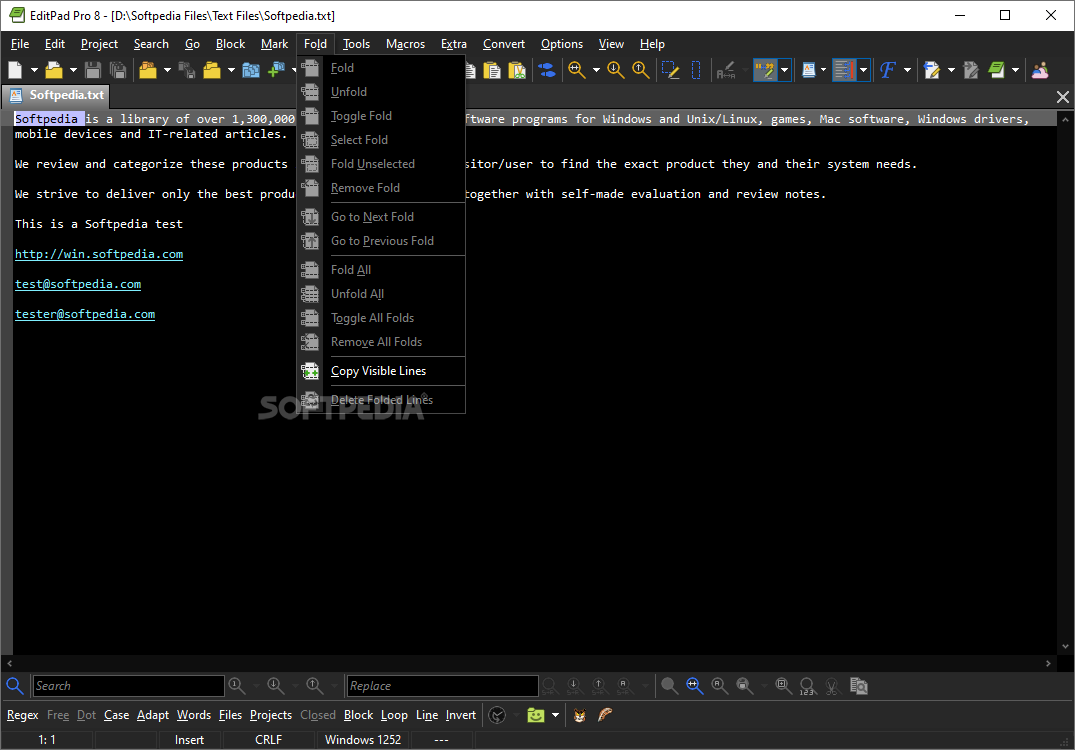Viewport: 1075px width, 750px height.
Task: Toggle the Files search option
Action: (x=230, y=715)
